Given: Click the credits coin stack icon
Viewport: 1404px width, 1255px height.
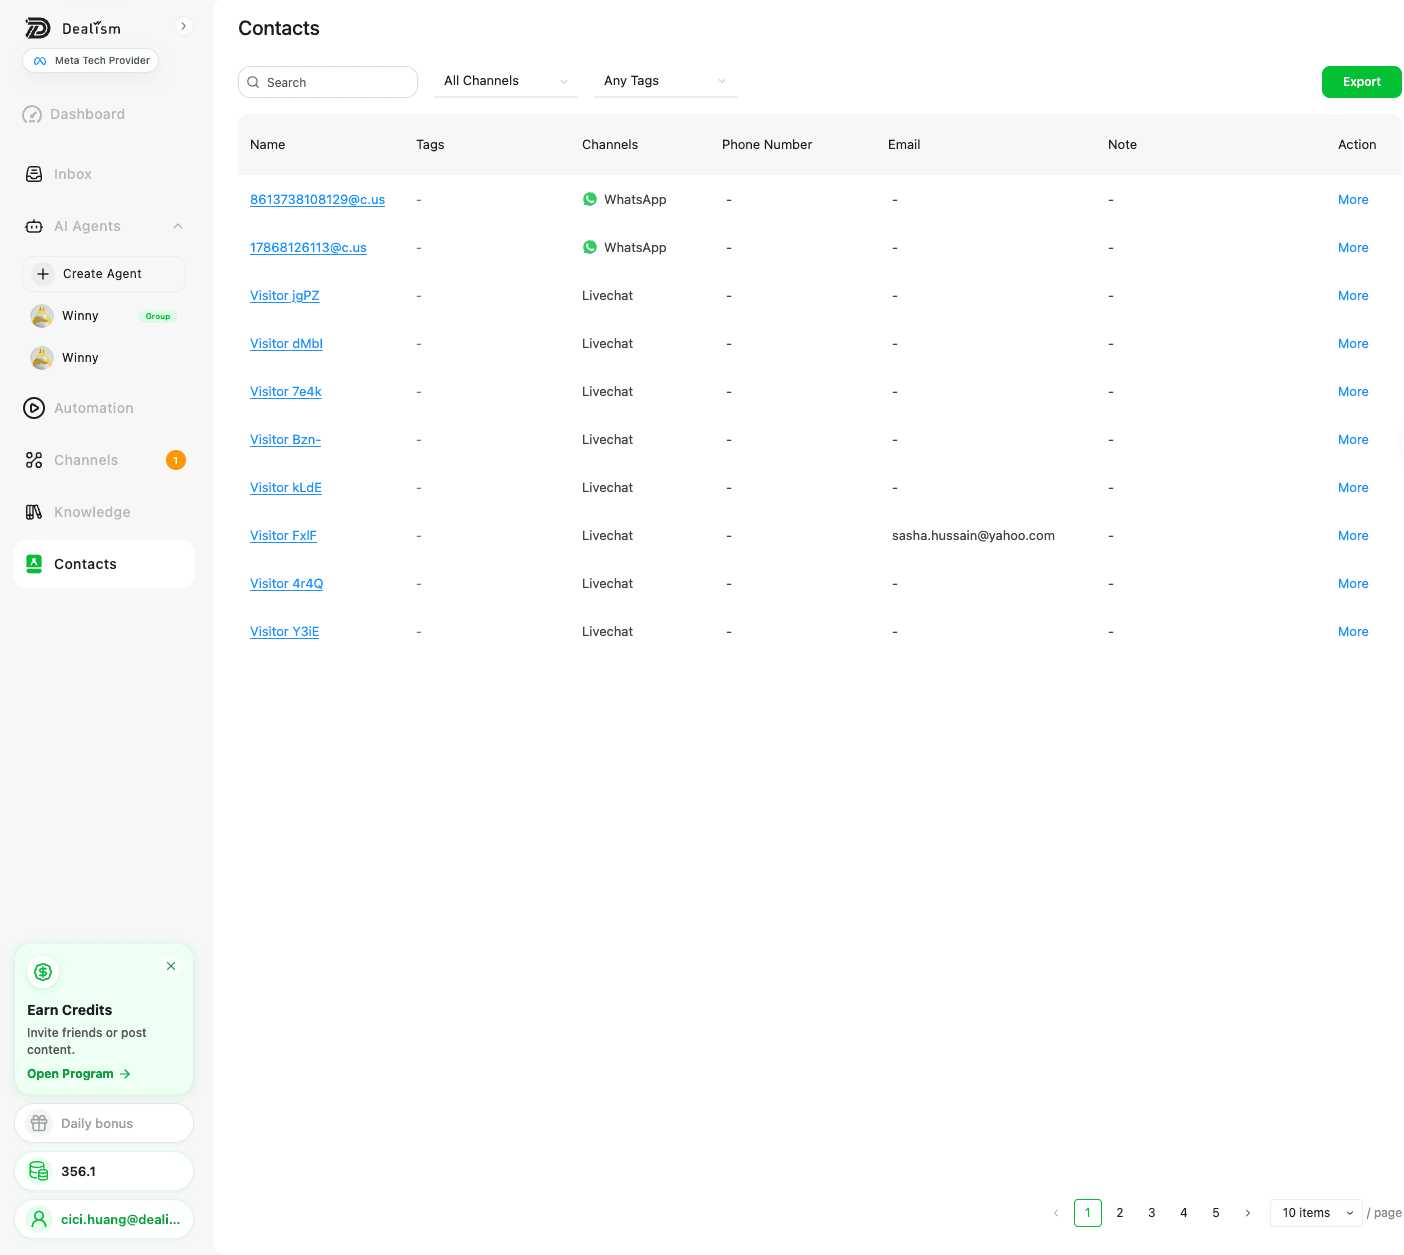Looking at the screenshot, I should [39, 1171].
